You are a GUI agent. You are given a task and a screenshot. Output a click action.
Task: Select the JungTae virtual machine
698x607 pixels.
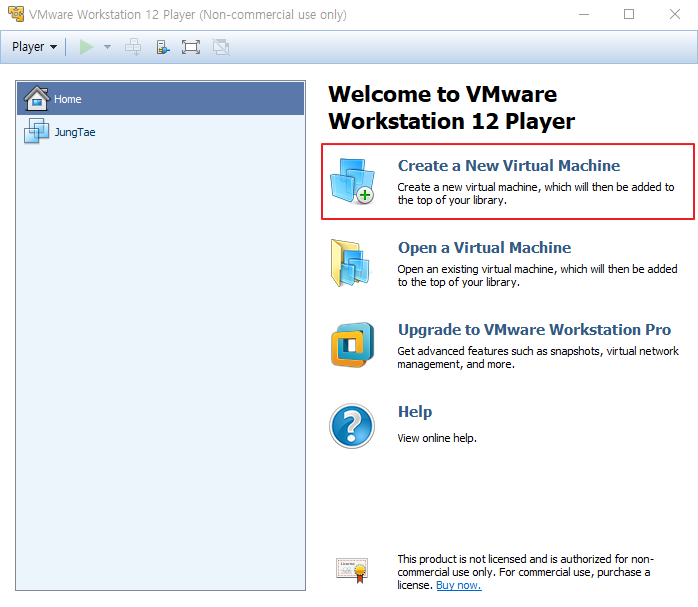(161, 132)
